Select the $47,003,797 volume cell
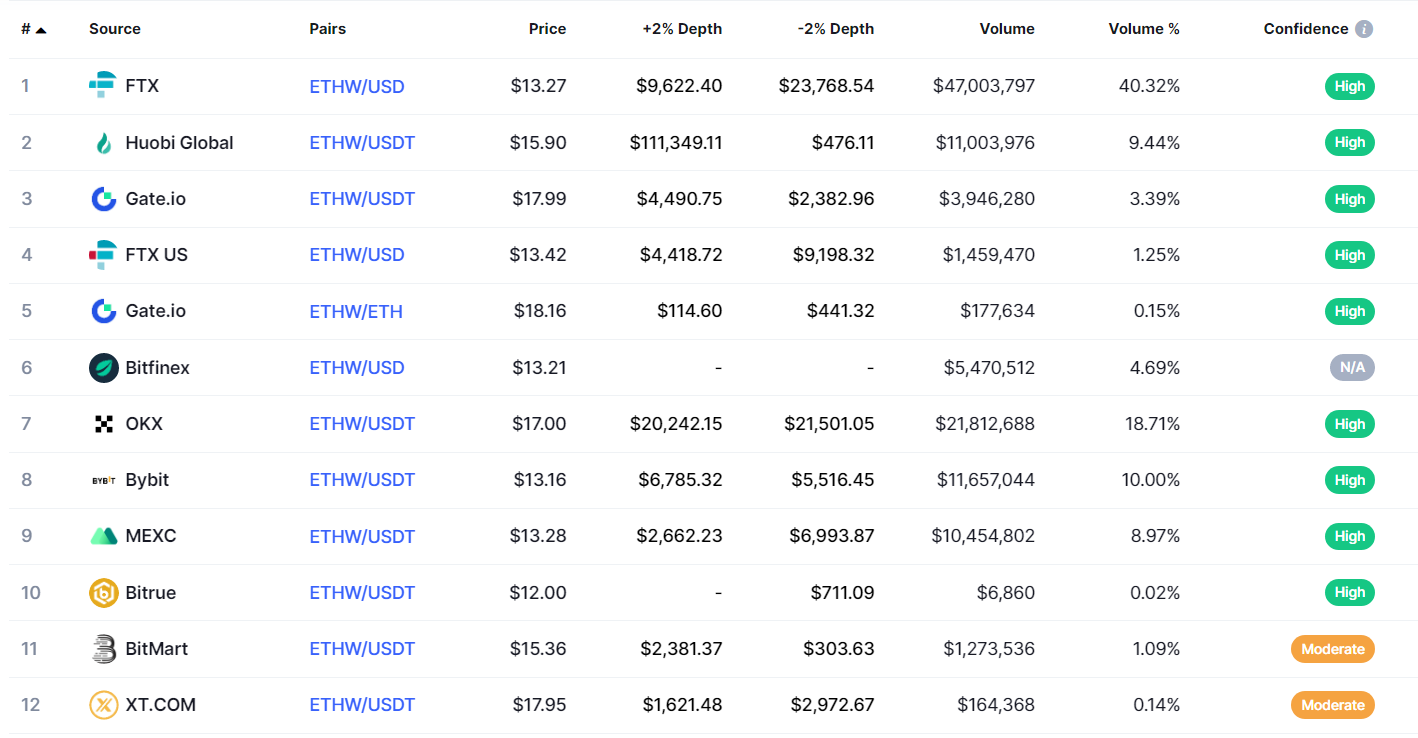The height and width of the screenshot is (738, 1418). tap(984, 86)
